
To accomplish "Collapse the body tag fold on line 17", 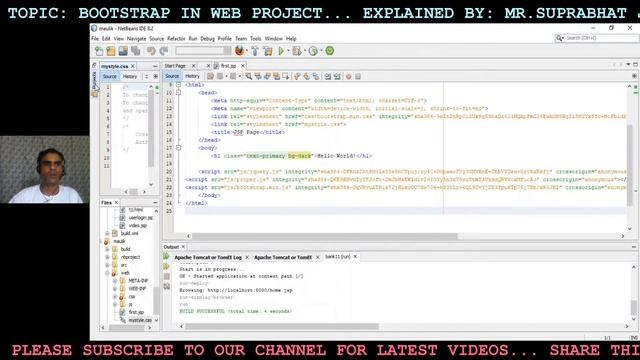I will coord(178,148).
